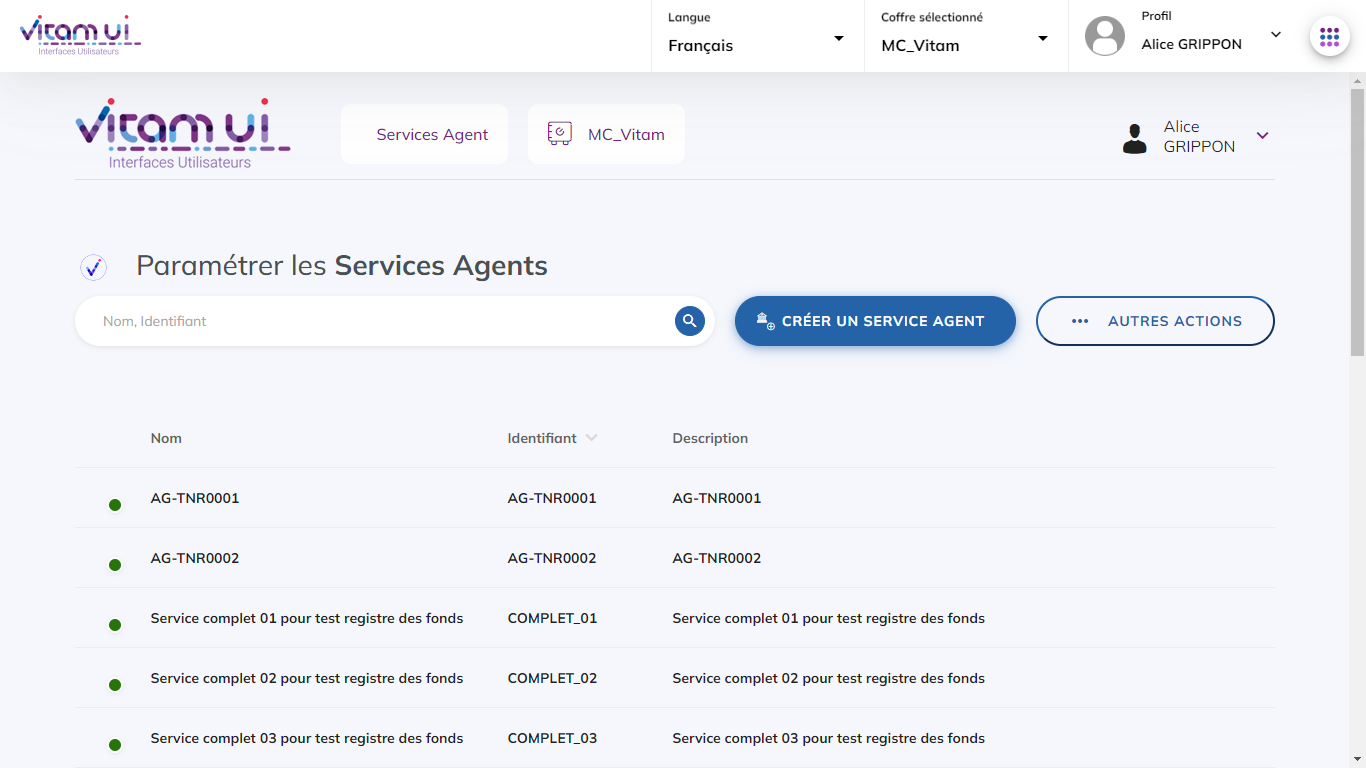The width and height of the screenshot is (1366, 768).
Task: Click the checkmark icon beside page title
Action: 94,267
